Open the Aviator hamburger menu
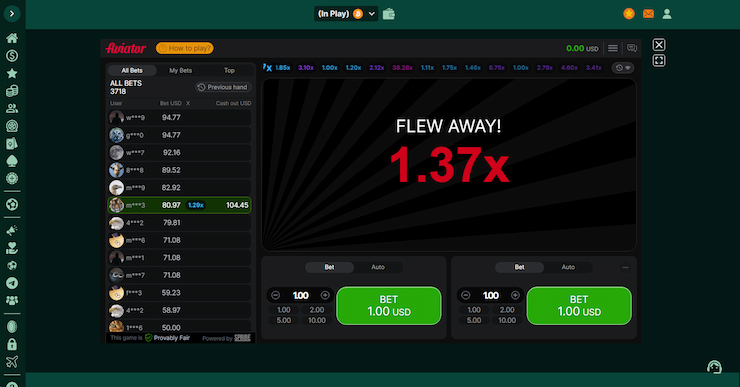 pos(613,48)
